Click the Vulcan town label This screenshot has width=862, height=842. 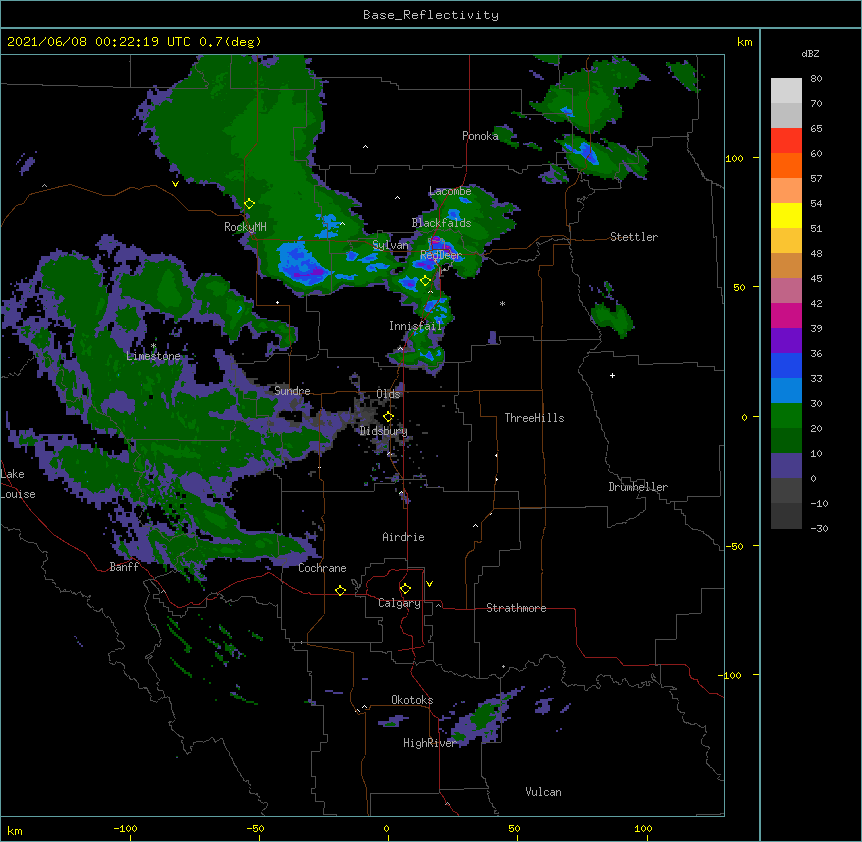[543, 792]
